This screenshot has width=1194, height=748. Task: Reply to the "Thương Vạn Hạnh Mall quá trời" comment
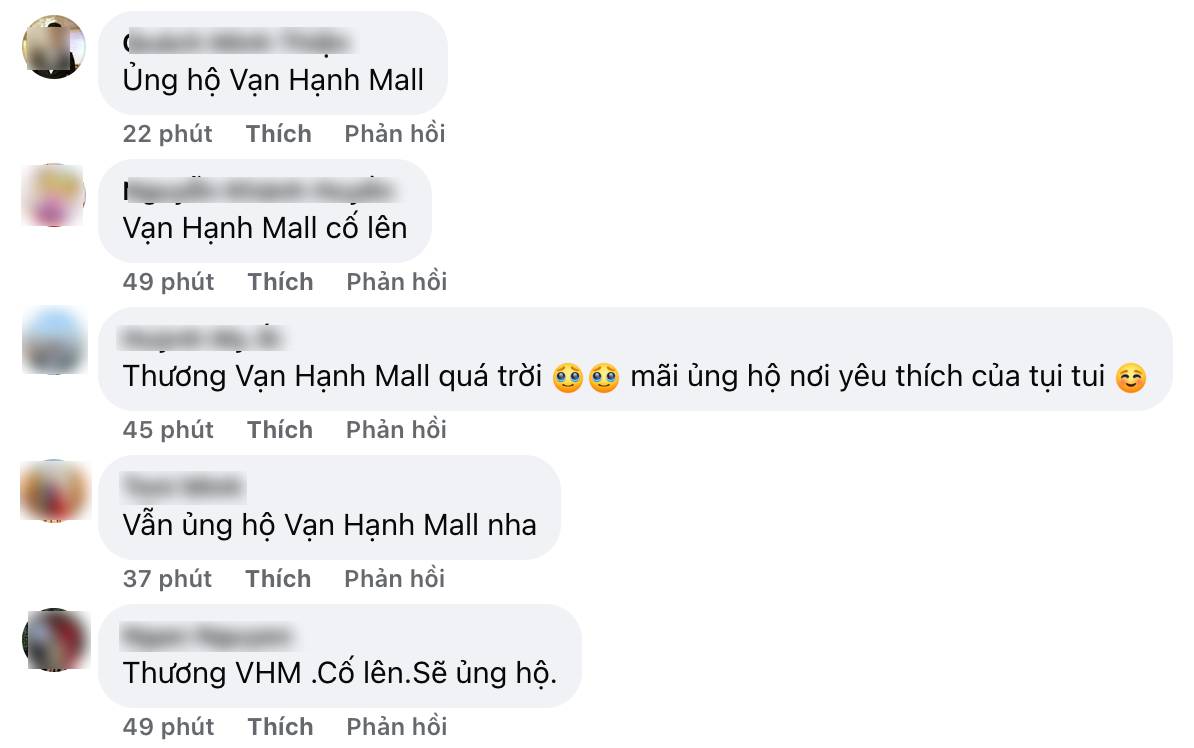pos(396,430)
